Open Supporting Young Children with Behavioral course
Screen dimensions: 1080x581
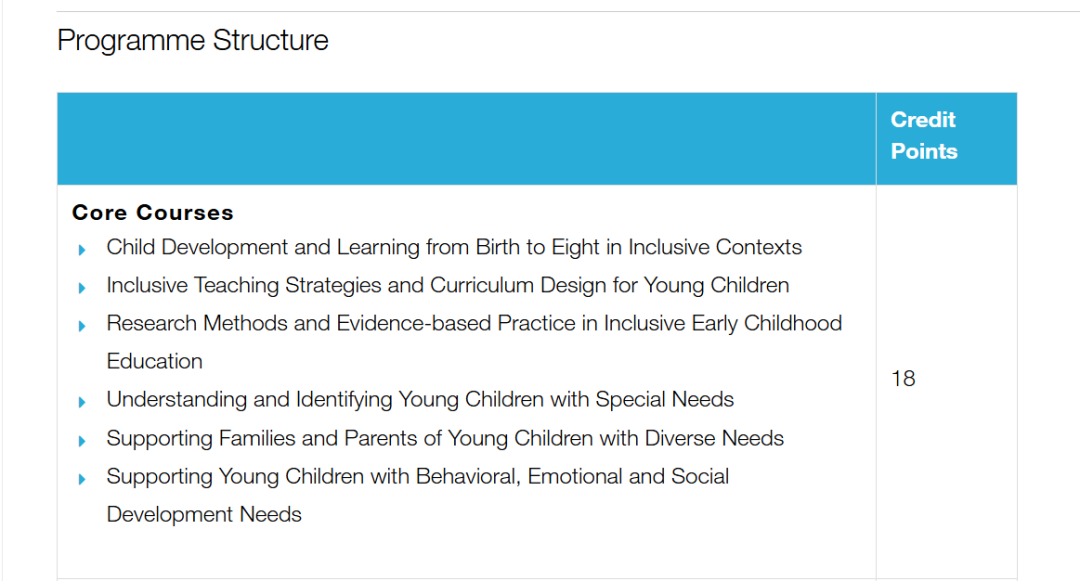click(418, 476)
